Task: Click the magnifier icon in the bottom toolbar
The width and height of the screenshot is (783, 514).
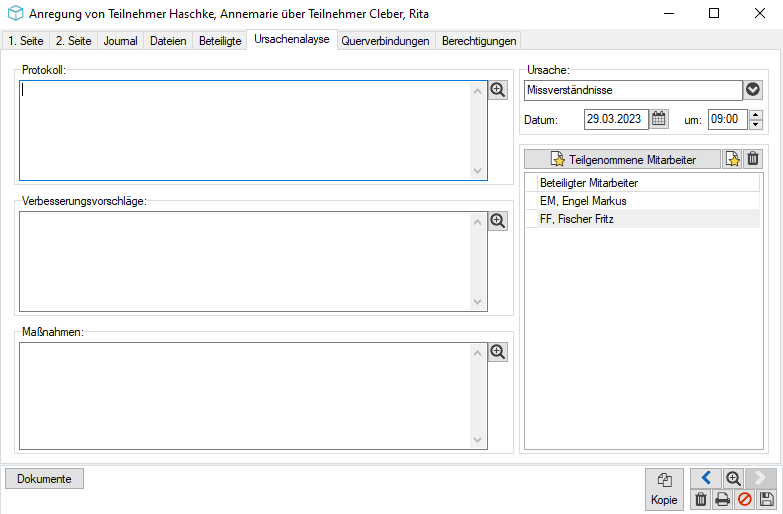Action: [x=733, y=478]
